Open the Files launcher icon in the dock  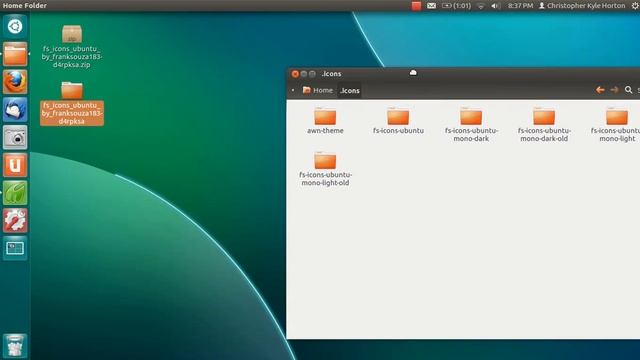(15, 54)
